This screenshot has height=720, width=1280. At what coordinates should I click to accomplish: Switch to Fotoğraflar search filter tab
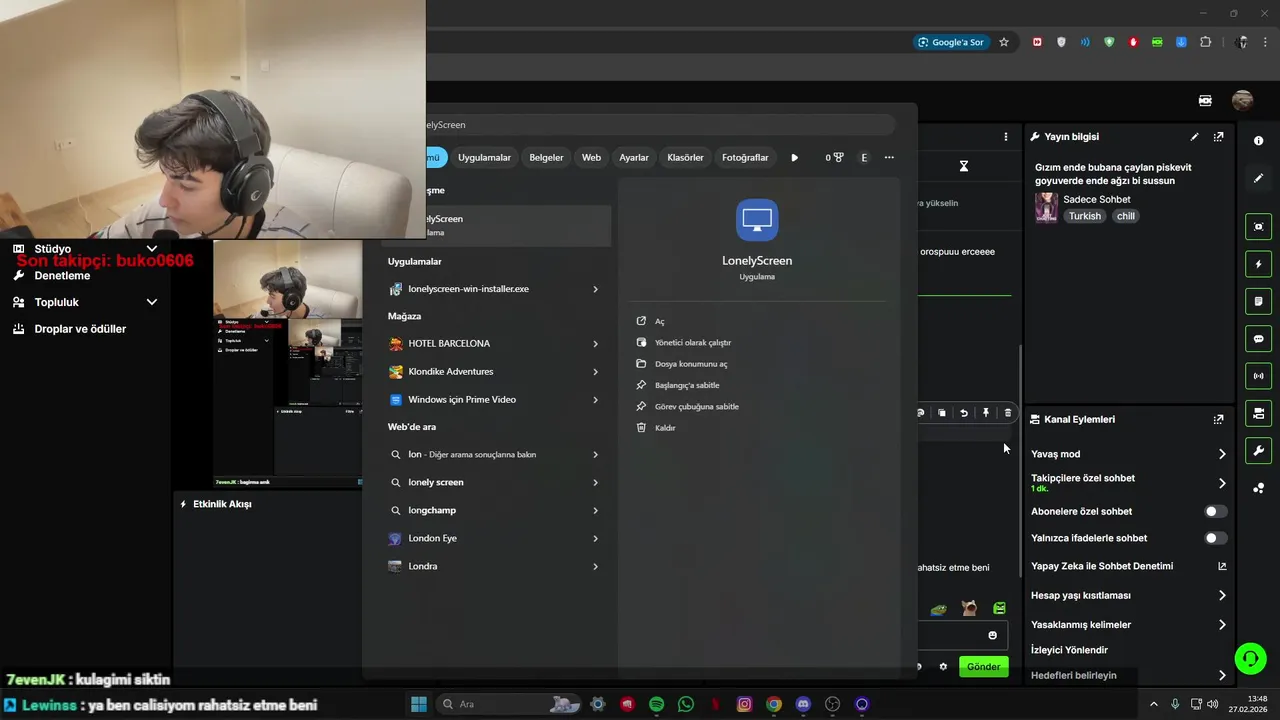[745, 157]
